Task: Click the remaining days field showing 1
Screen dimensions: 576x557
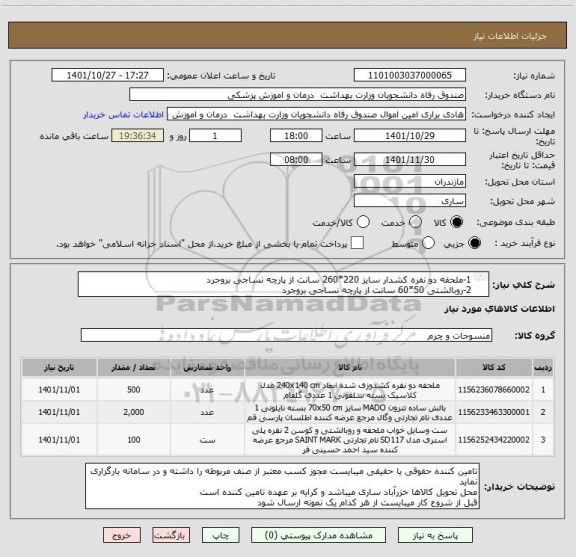Action: (x=215, y=136)
